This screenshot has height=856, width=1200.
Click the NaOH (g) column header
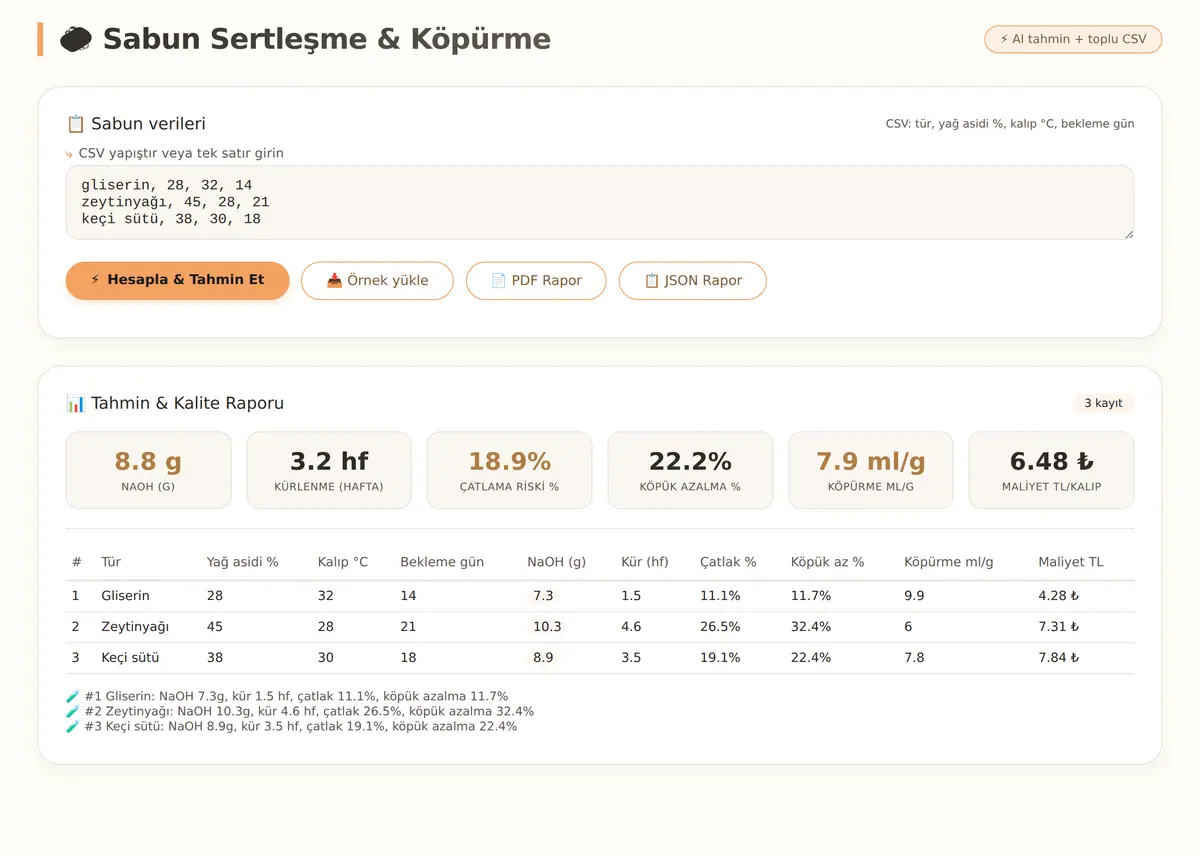557,562
